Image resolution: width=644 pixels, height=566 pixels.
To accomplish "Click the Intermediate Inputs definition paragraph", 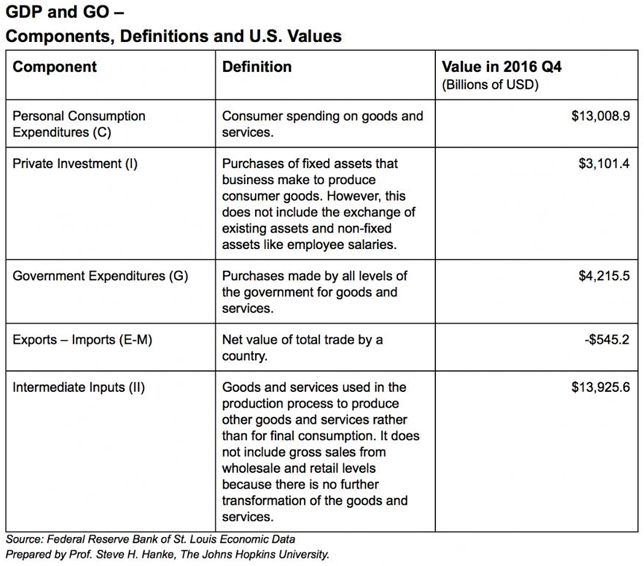I will [x=321, y=452].
